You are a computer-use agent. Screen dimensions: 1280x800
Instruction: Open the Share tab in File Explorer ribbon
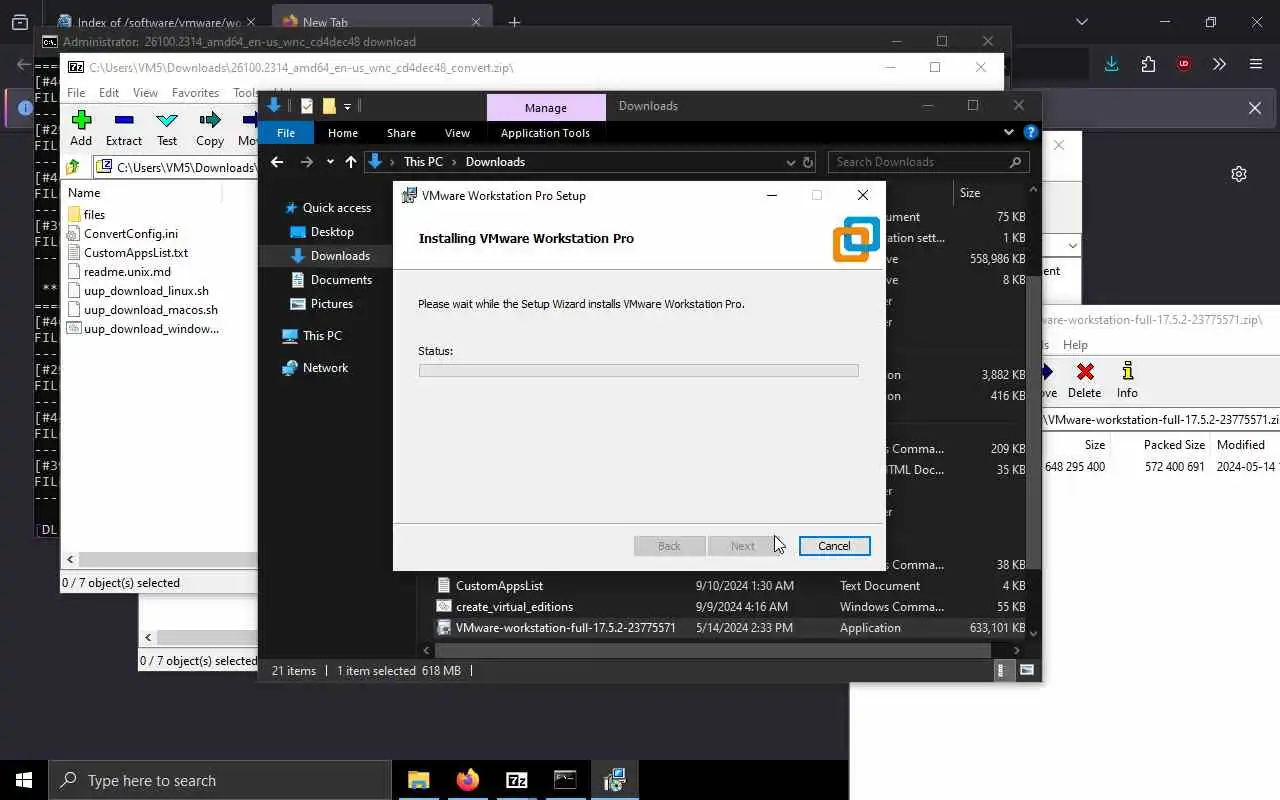(x=401, y=133)
